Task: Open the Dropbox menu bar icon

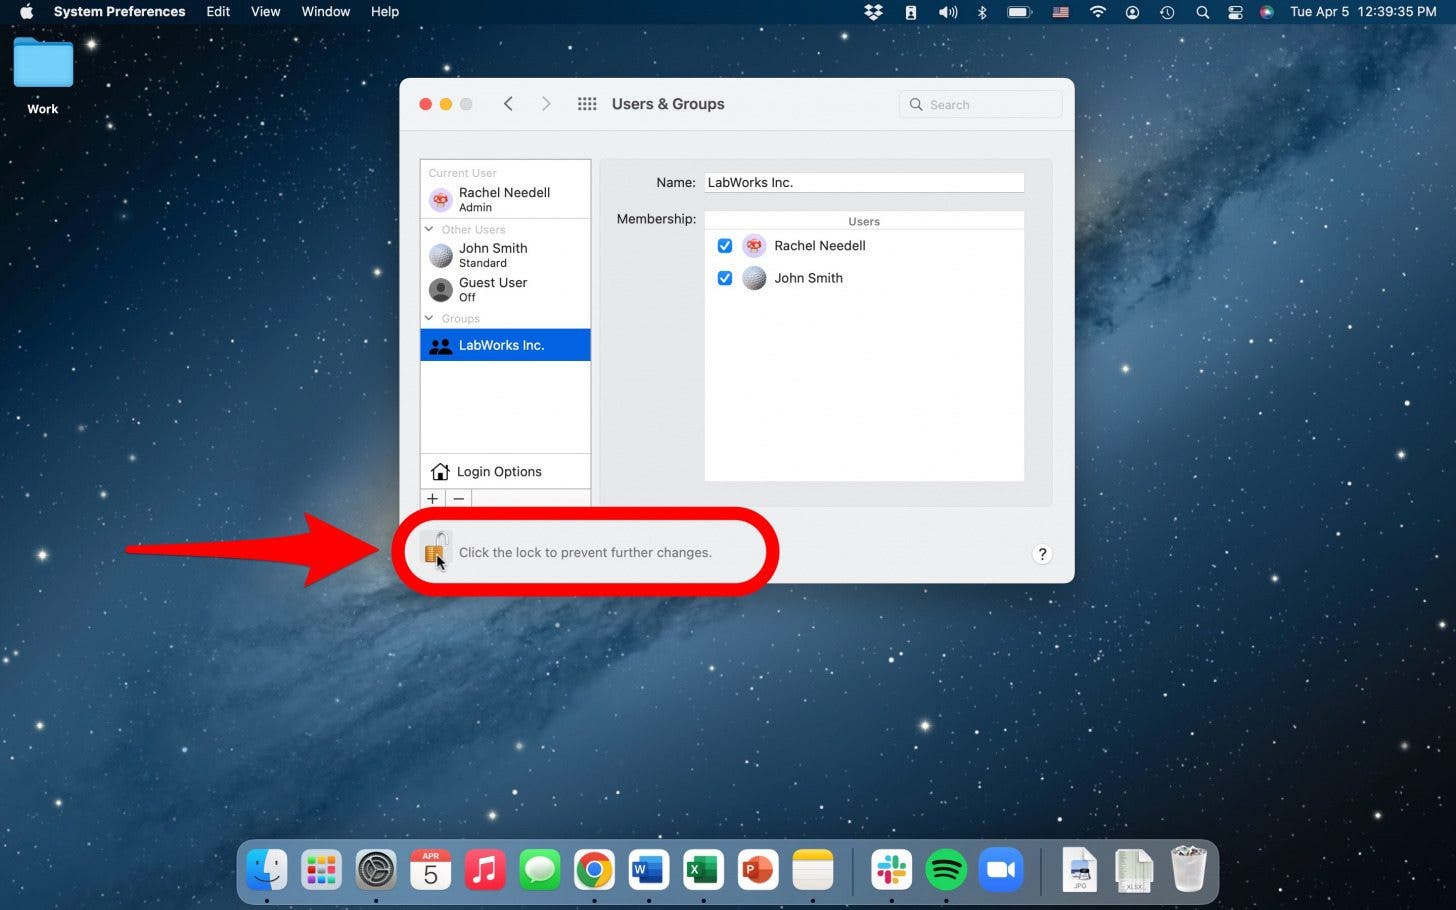Action: [x=873, y=12]
